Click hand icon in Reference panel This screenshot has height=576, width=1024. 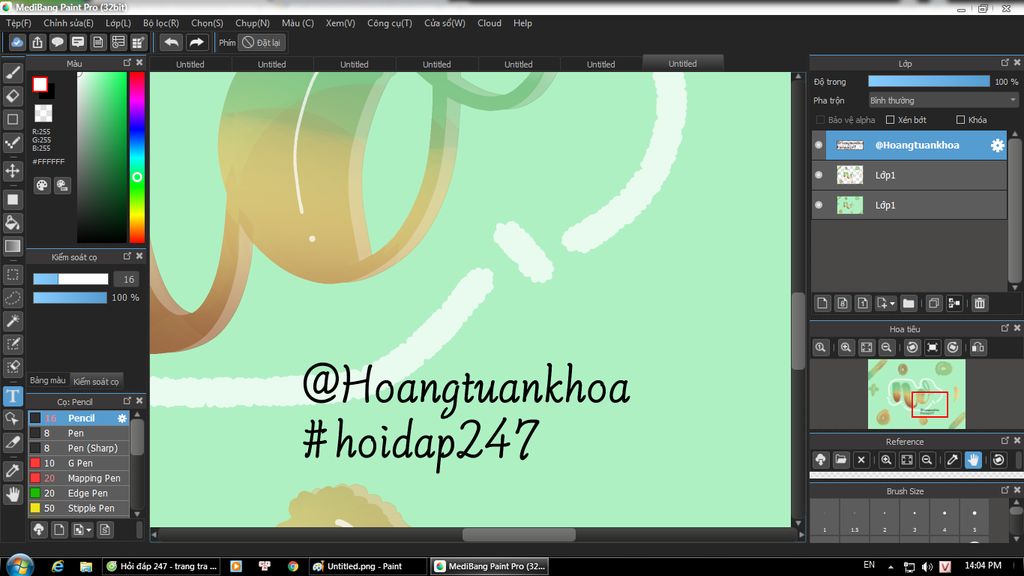click(x=973, y=460)
